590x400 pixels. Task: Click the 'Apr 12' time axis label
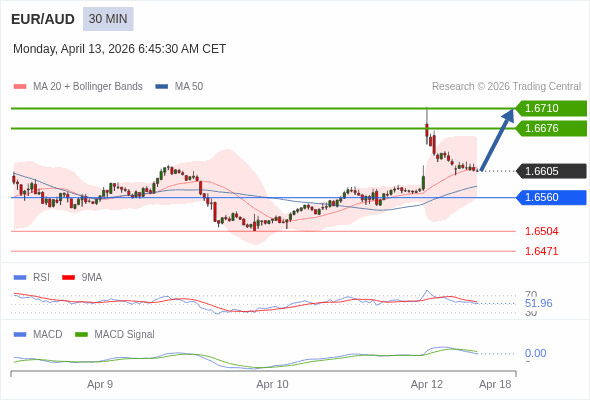427,384
